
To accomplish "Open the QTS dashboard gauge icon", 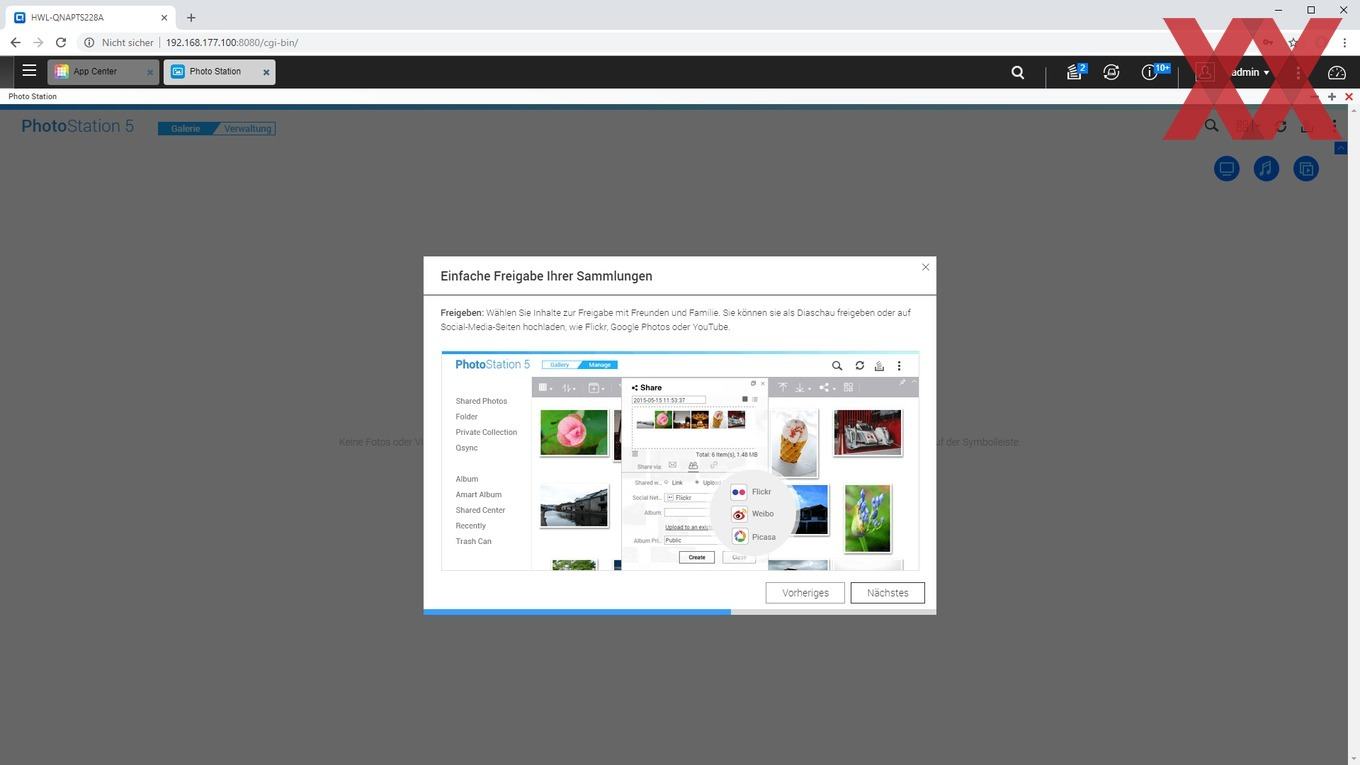I will [1337, 72].
